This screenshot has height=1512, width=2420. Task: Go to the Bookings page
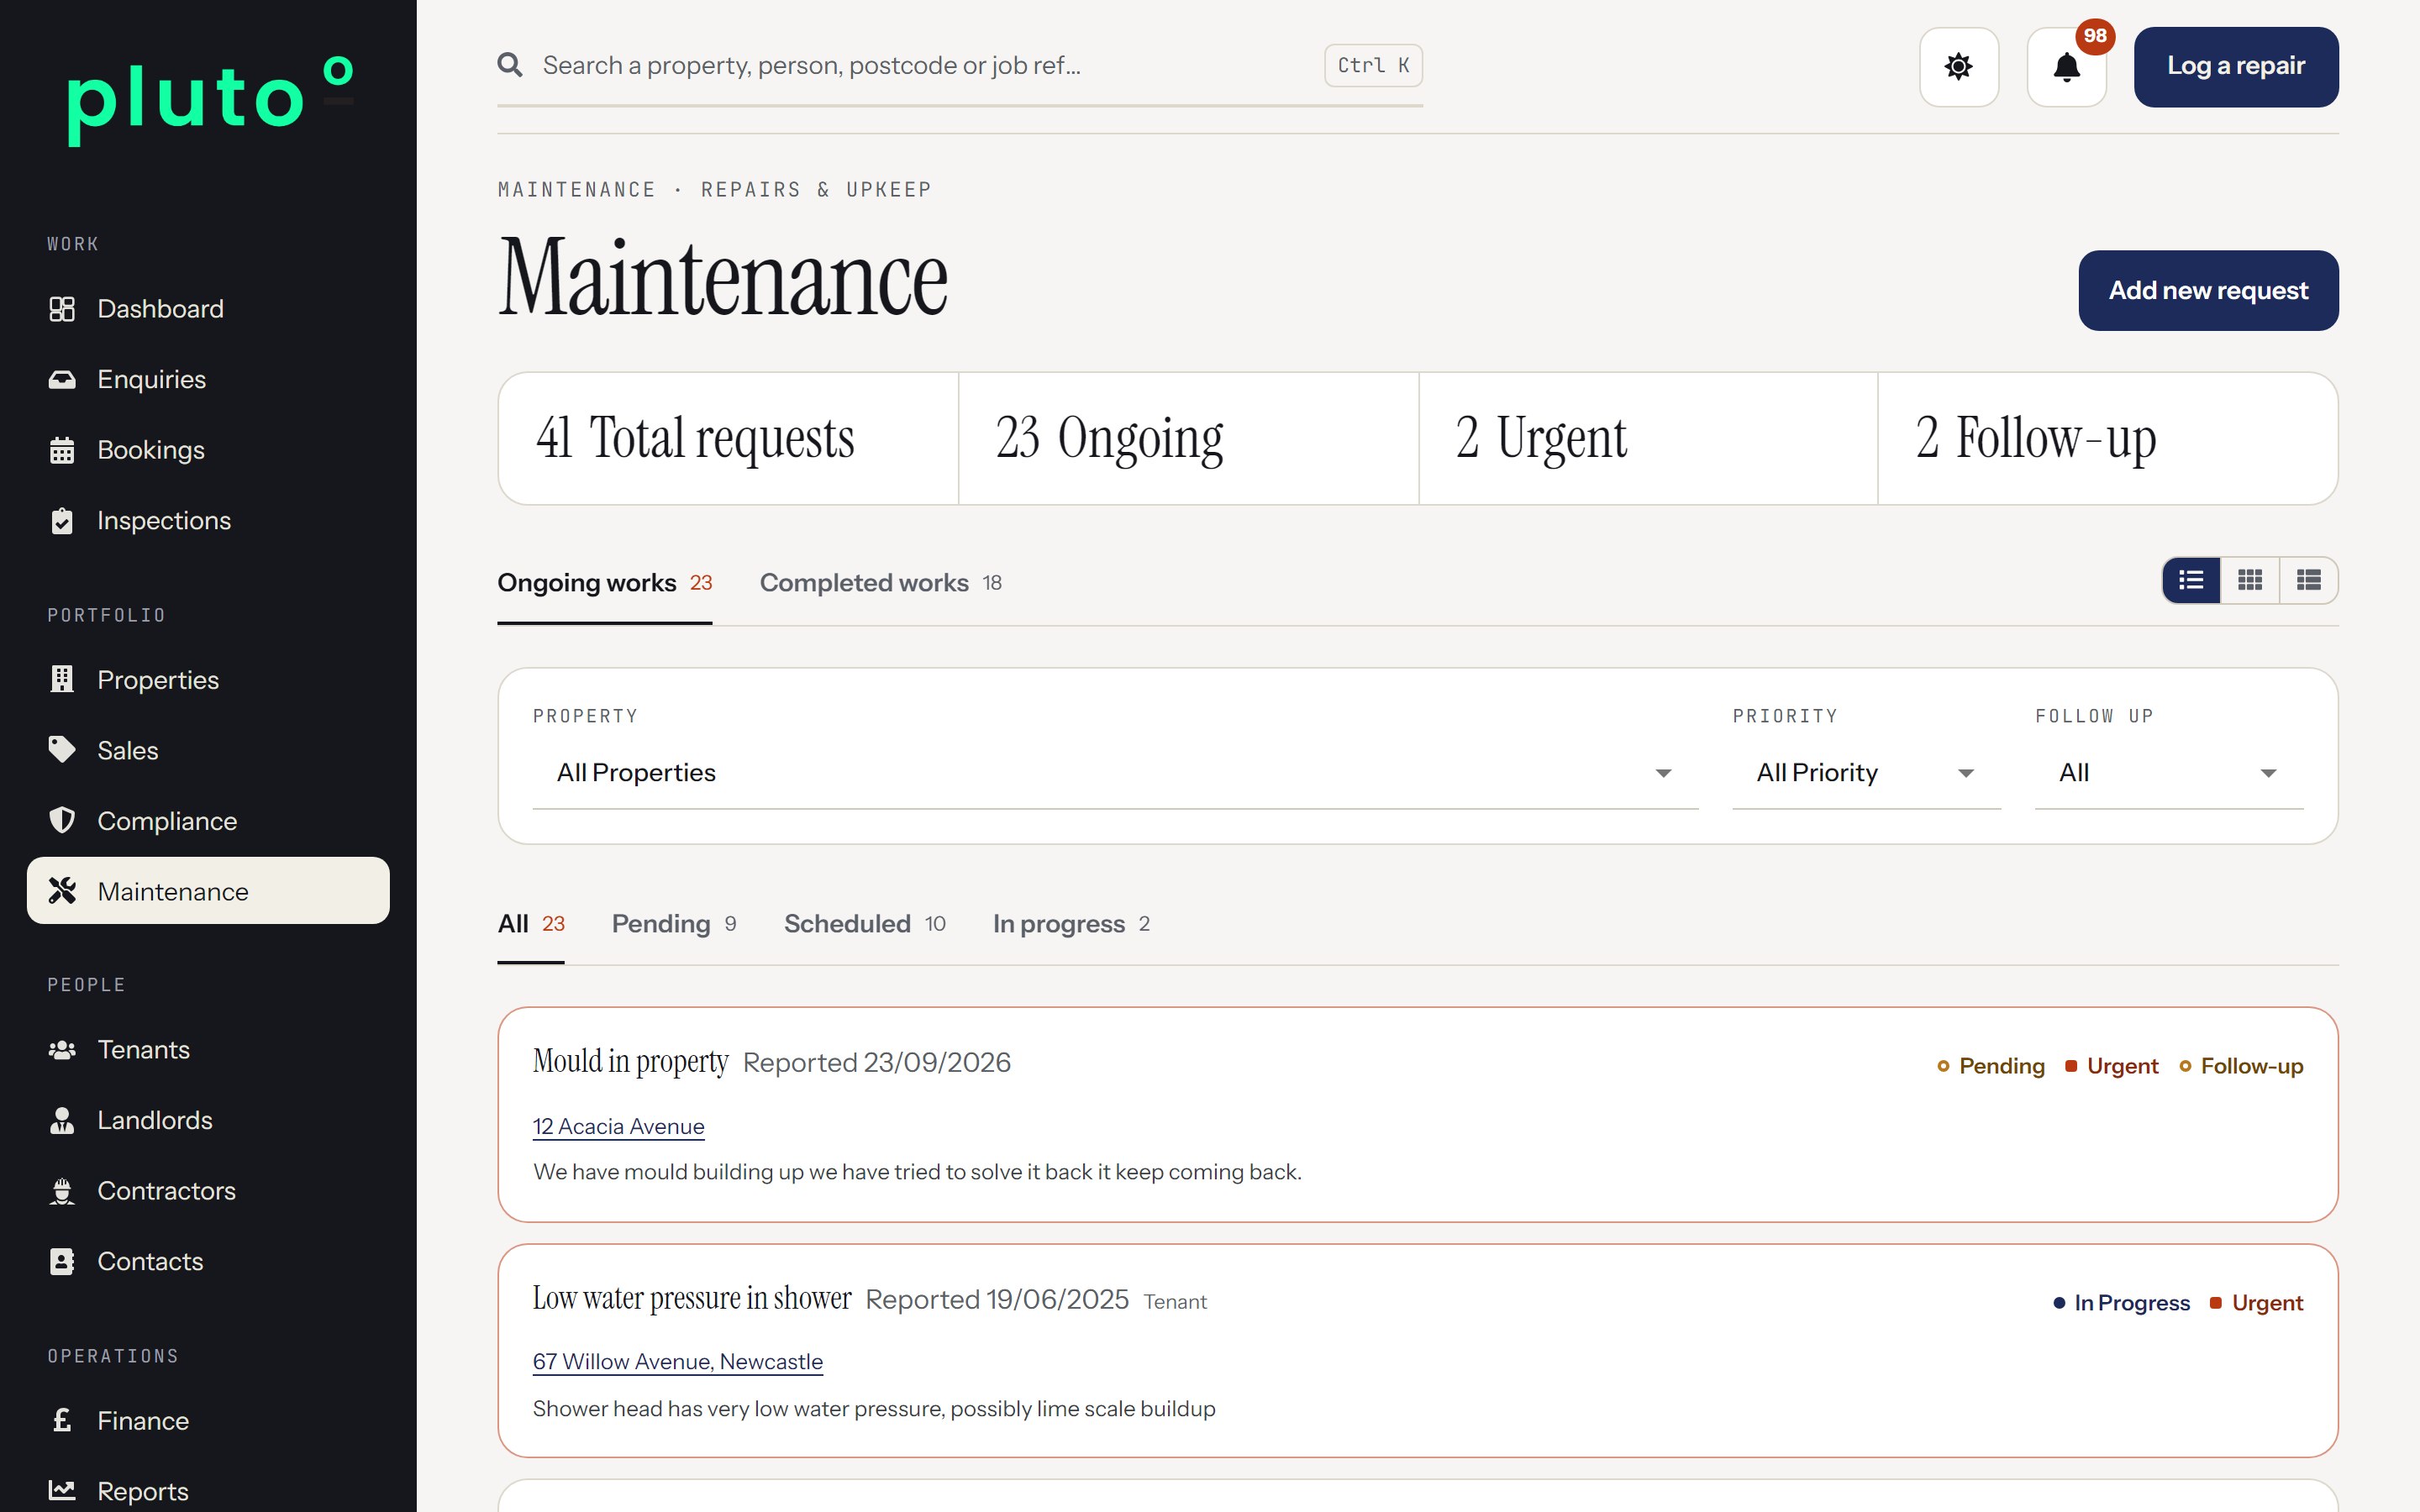tap(208, 450)
